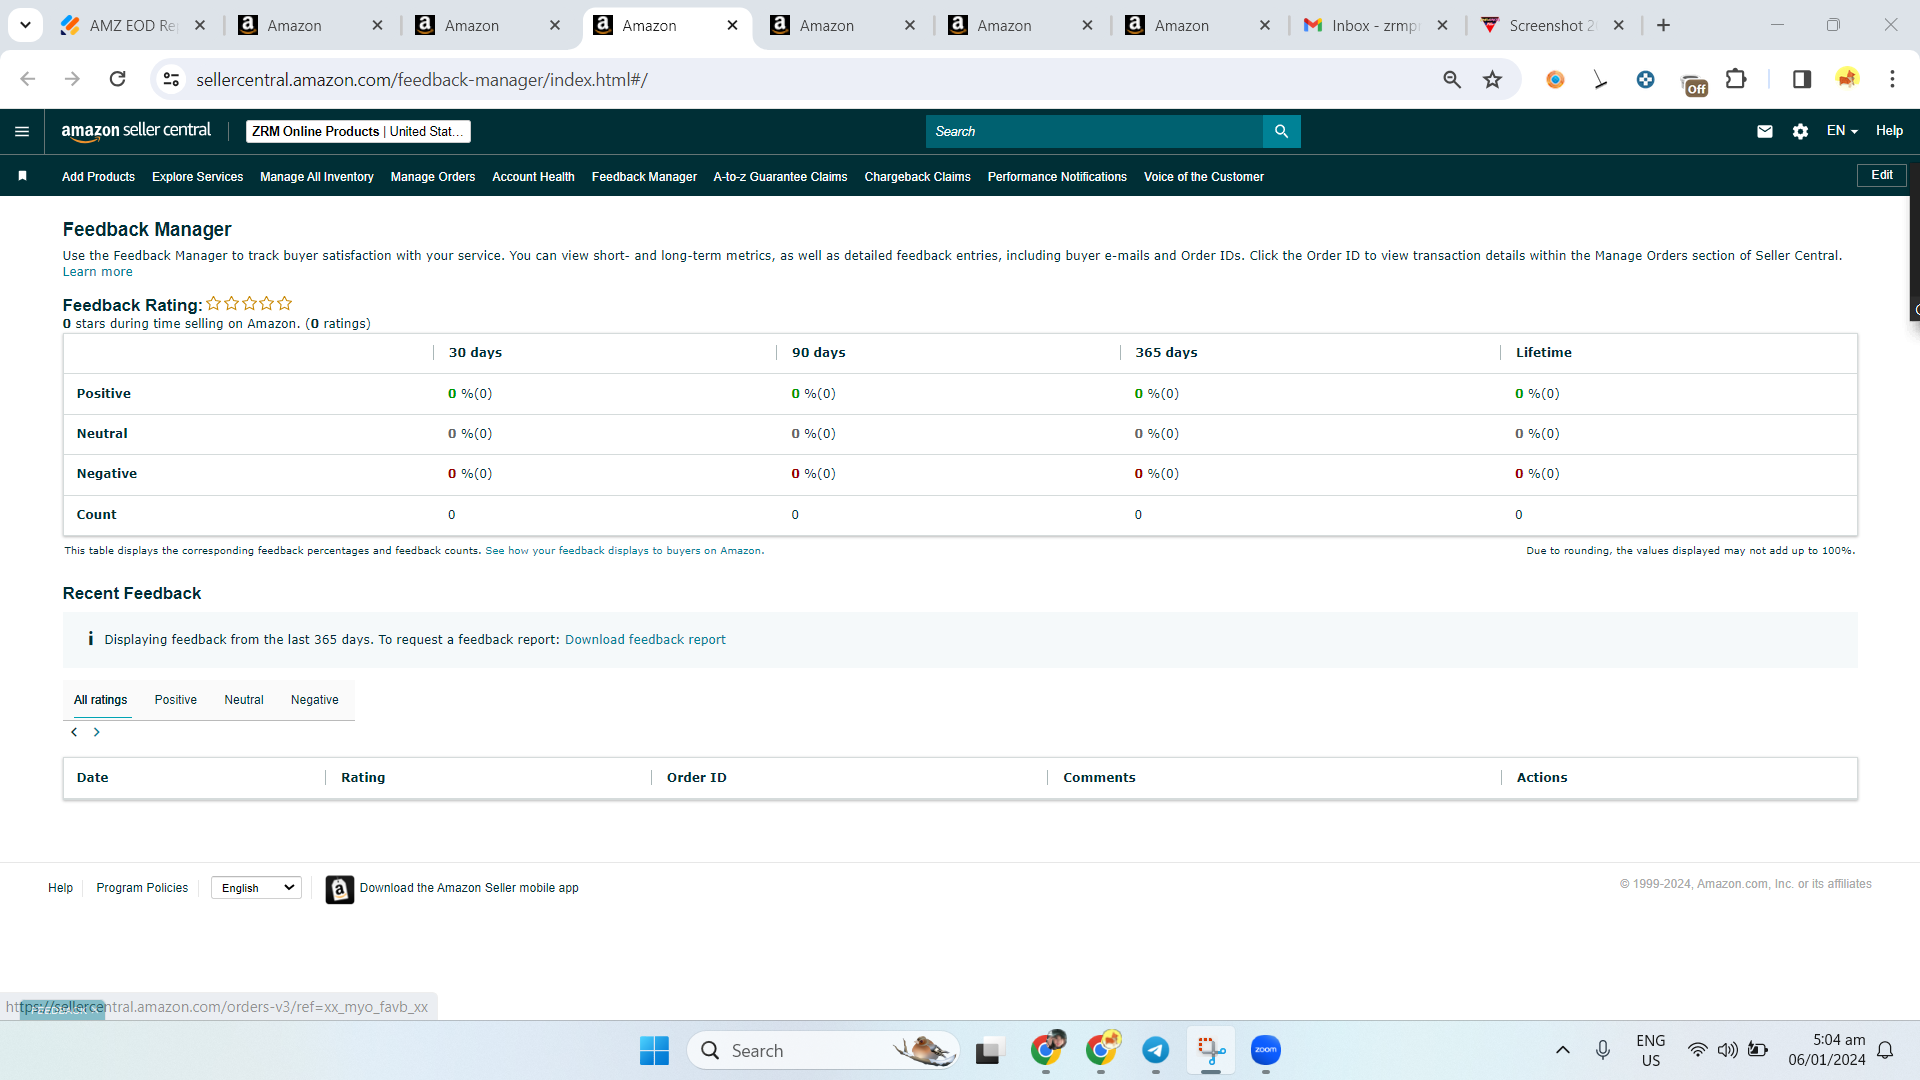Select the Neutral ratings tab
This screenshot has height=1080, width=1920.
pyautogui.click(x=244, y=700)
